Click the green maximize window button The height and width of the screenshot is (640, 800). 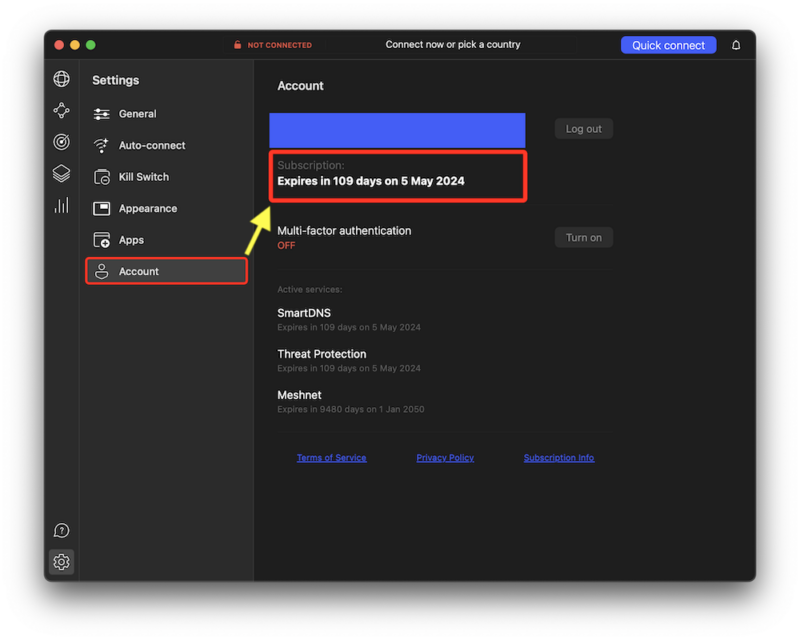pyautogui.click(x=91, y=45)
